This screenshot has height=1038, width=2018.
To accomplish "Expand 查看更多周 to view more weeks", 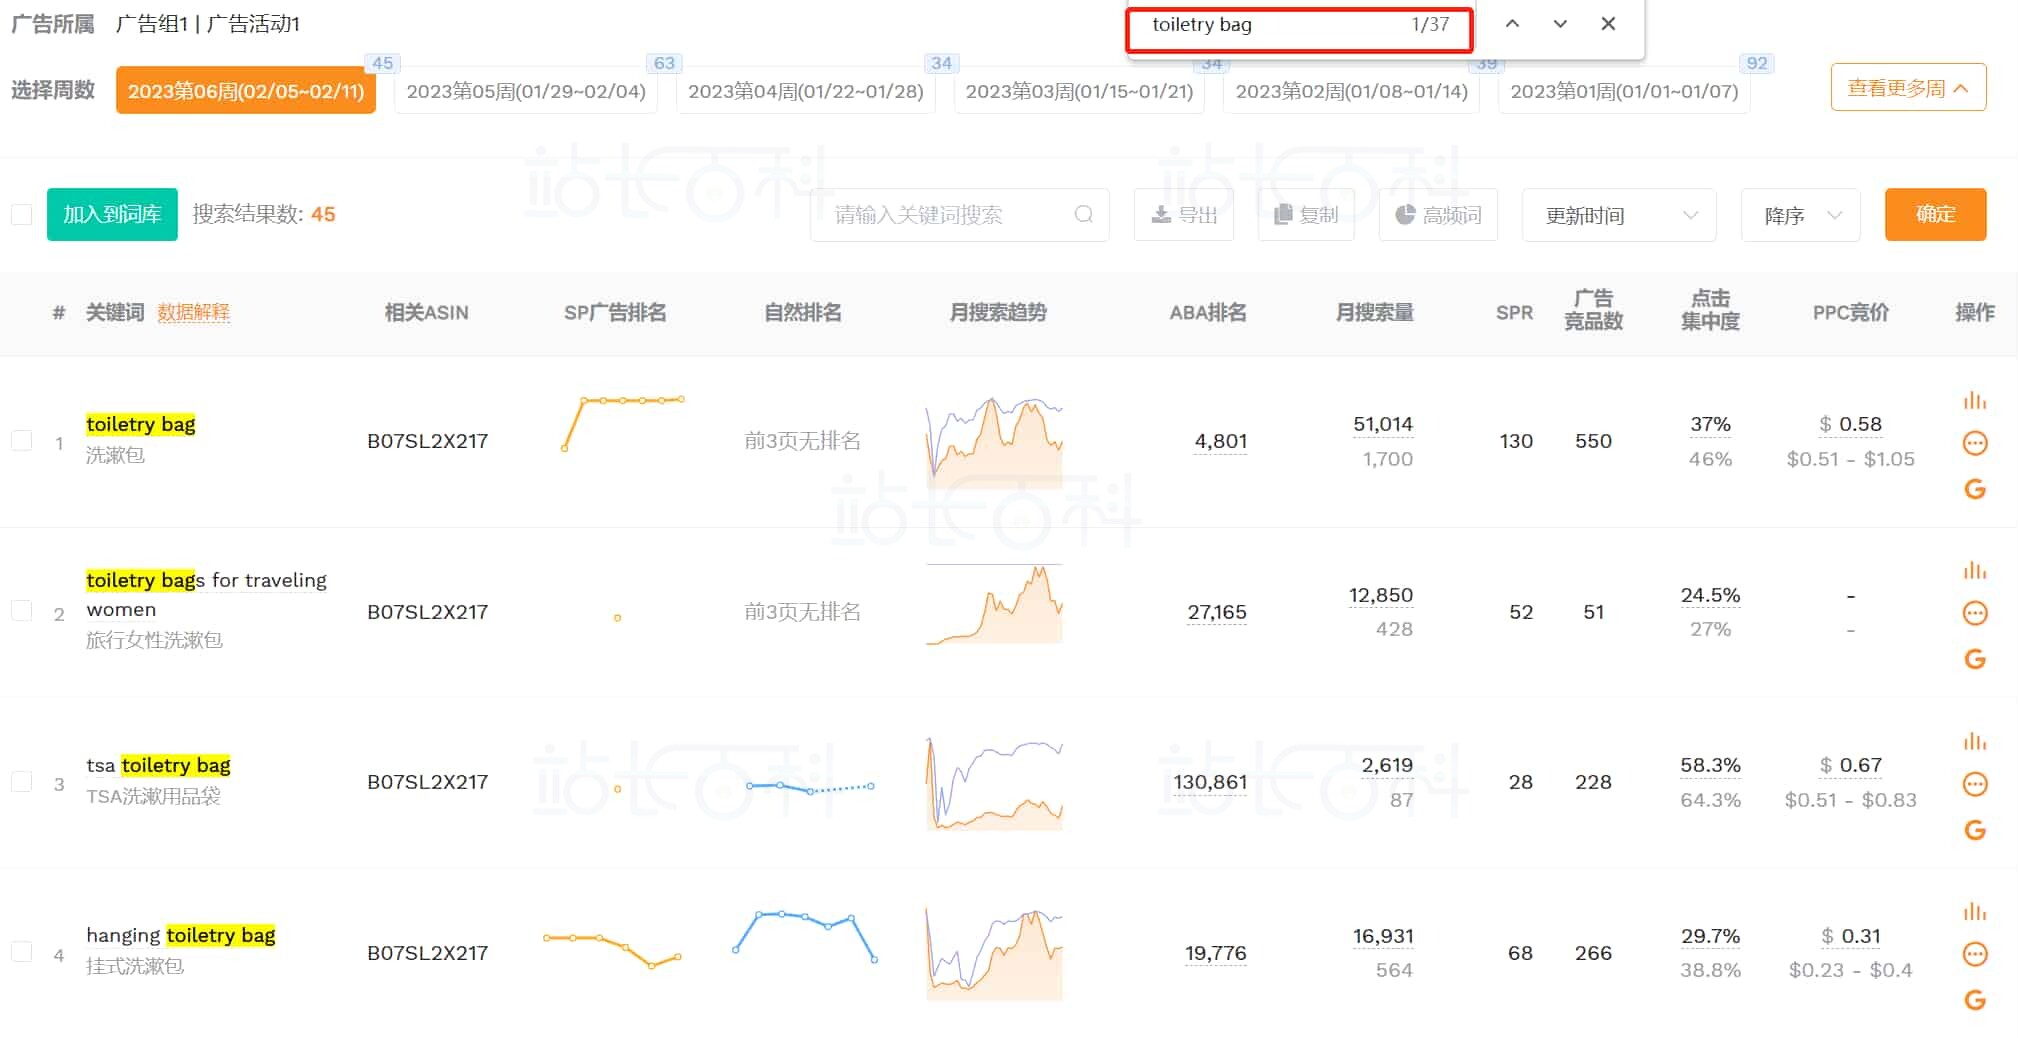I will (1907, 88).
